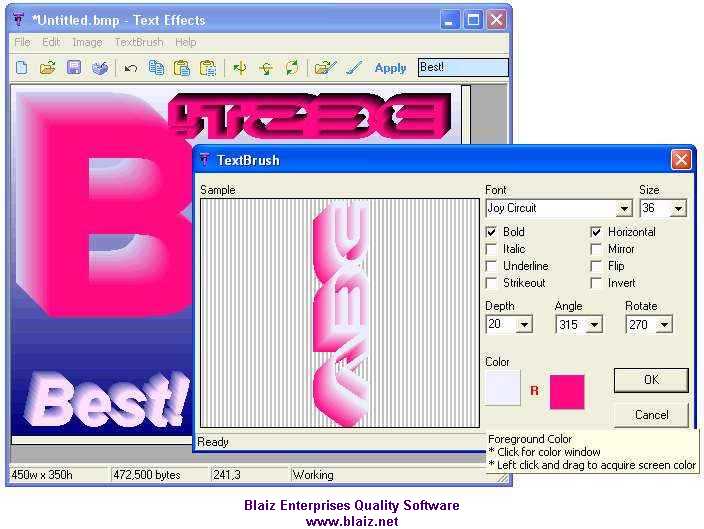Viewport: 704px width, 529px height.
Task: Paste from clipboard icon
Action: 182,68
